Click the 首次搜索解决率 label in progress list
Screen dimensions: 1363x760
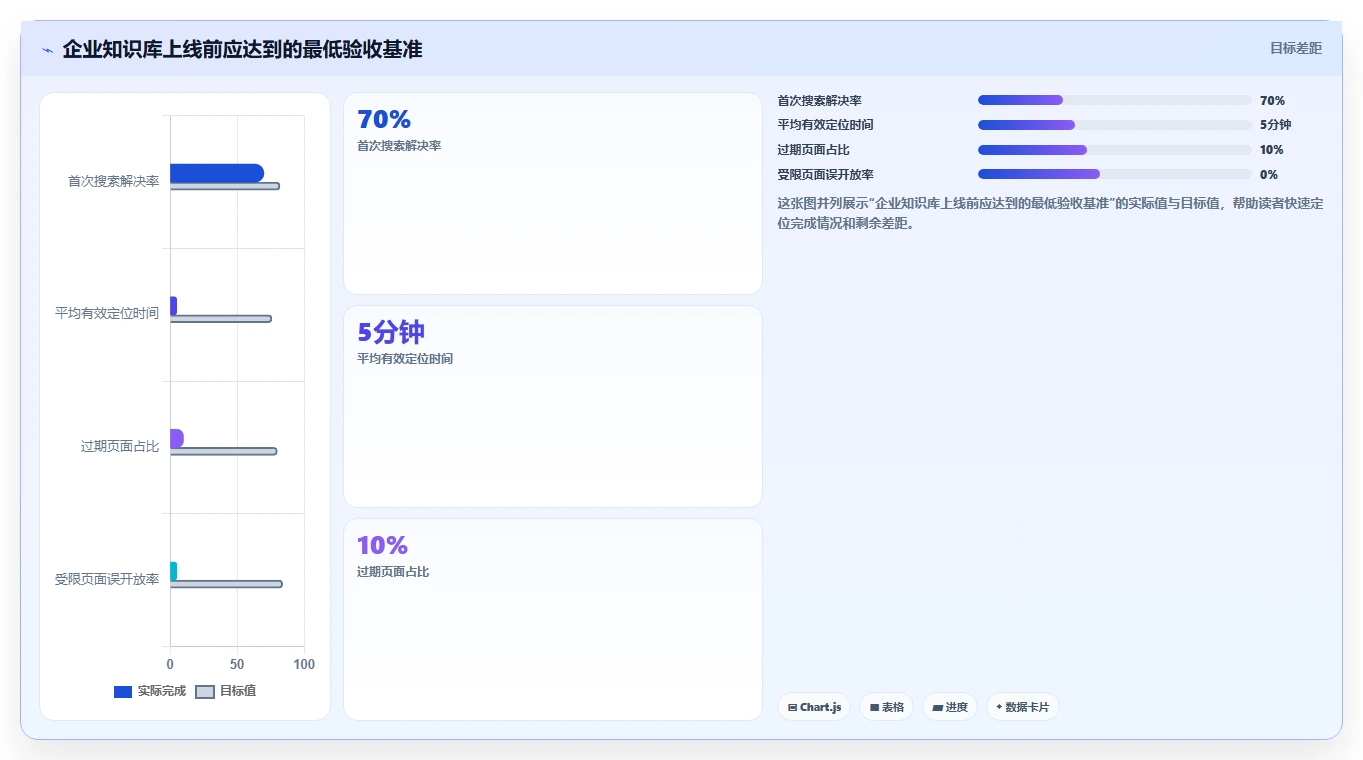pyautogui.click(x=820, y=101)
